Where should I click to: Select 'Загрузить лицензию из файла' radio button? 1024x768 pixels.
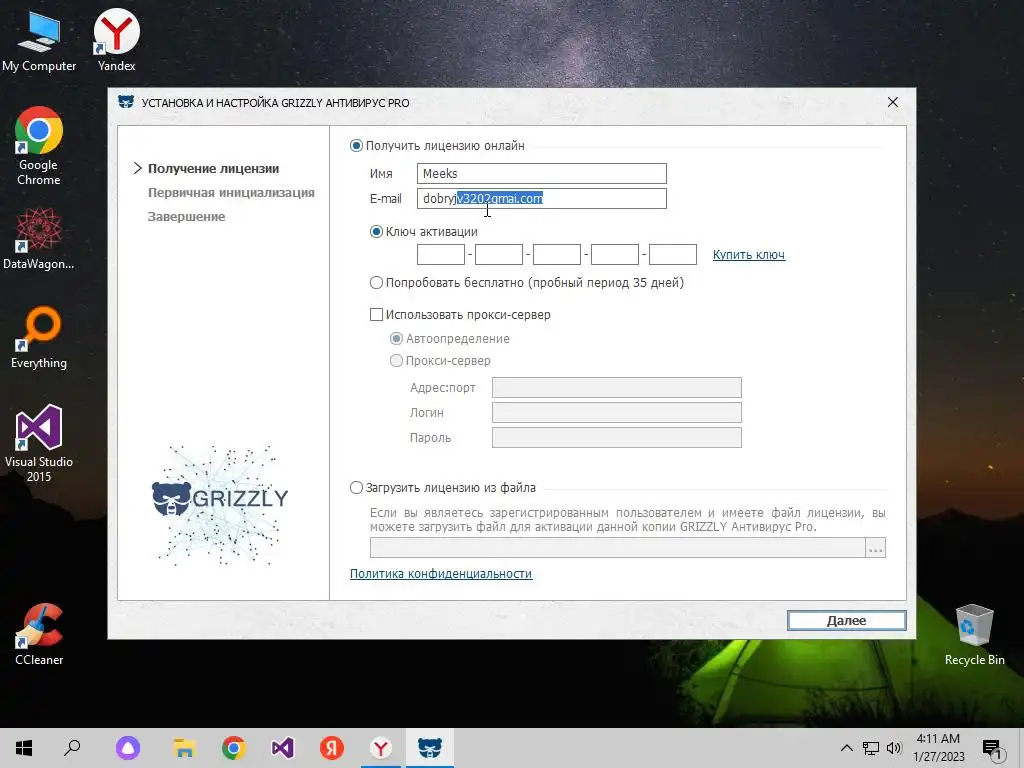(x=356, y=488)
